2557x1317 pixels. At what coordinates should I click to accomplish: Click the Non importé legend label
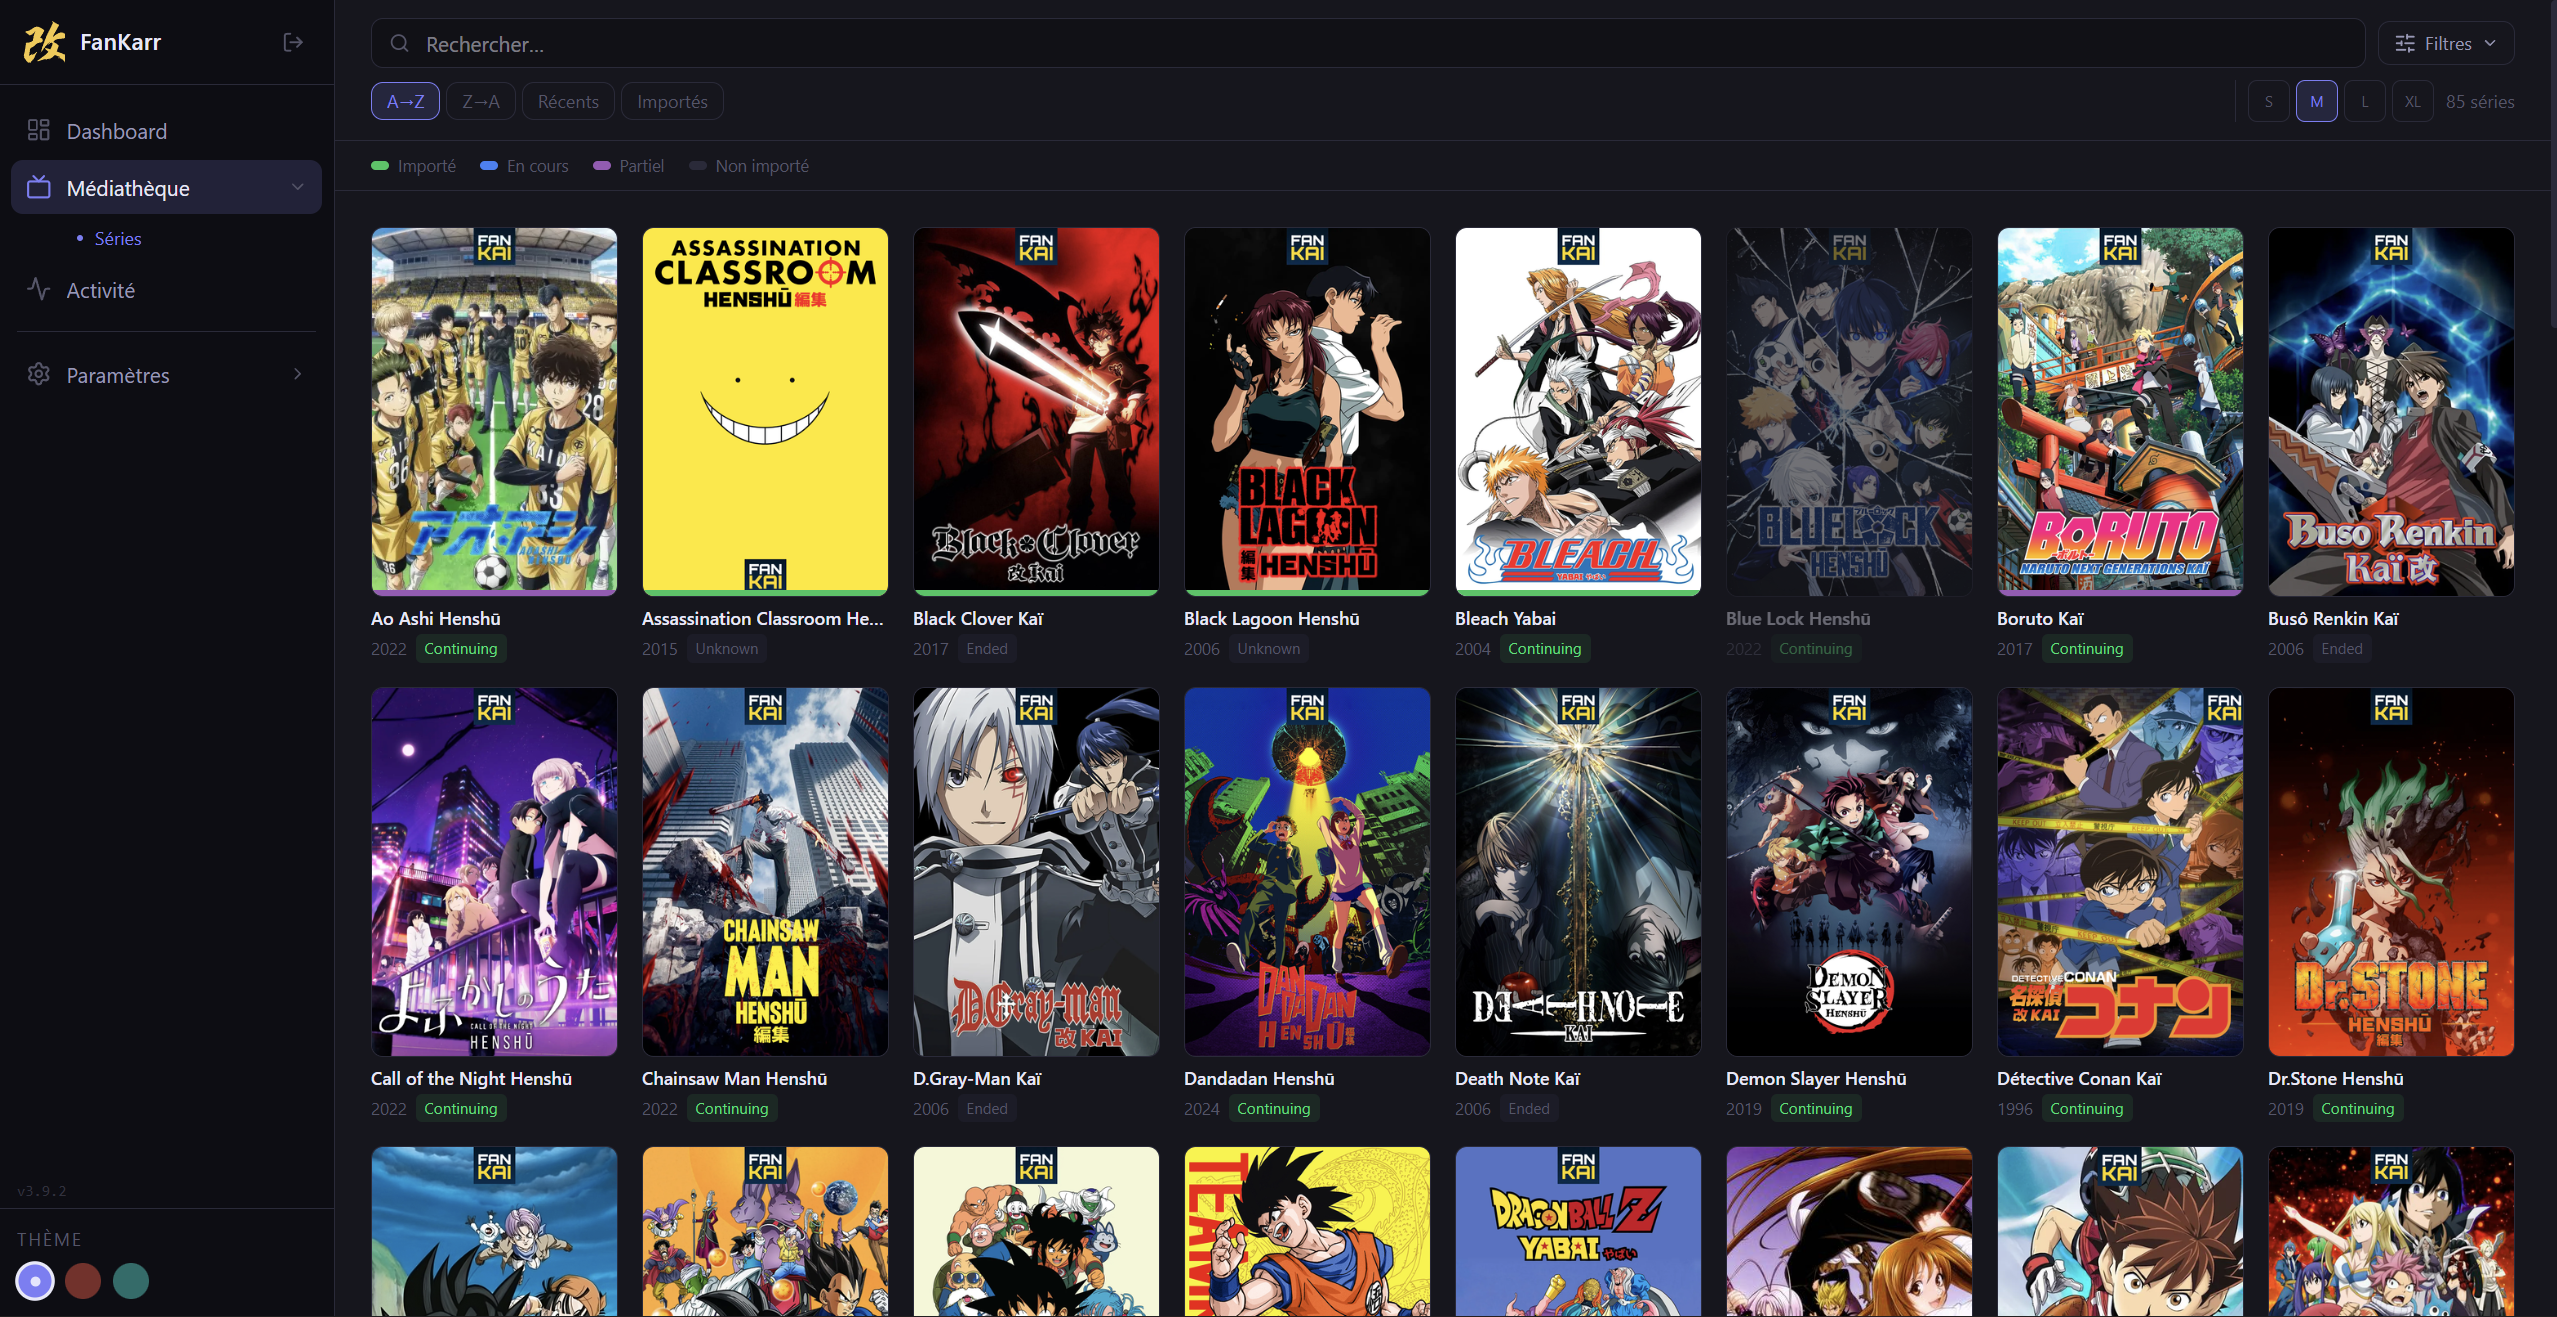tap(762, 165)
